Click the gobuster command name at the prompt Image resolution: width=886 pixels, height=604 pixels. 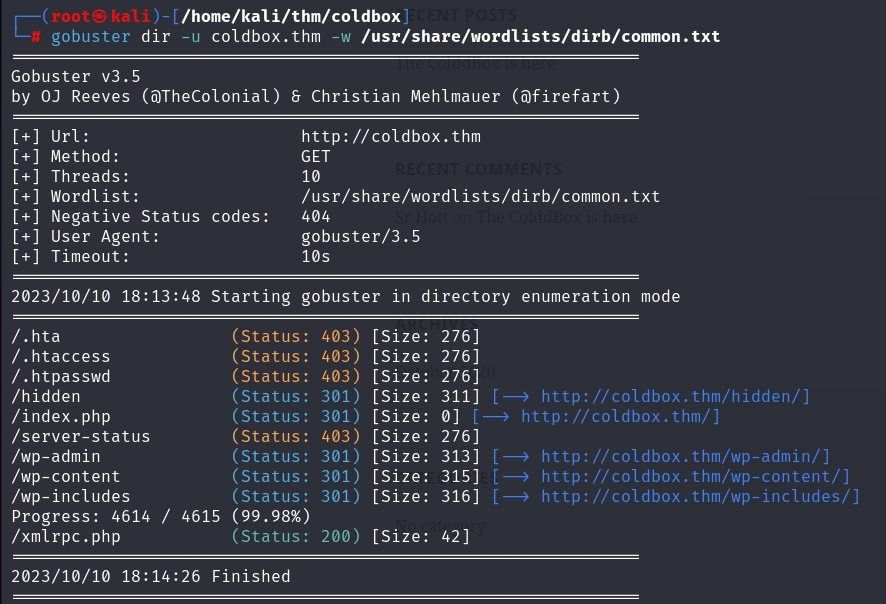pyautogui.click(x=86, y=37)
